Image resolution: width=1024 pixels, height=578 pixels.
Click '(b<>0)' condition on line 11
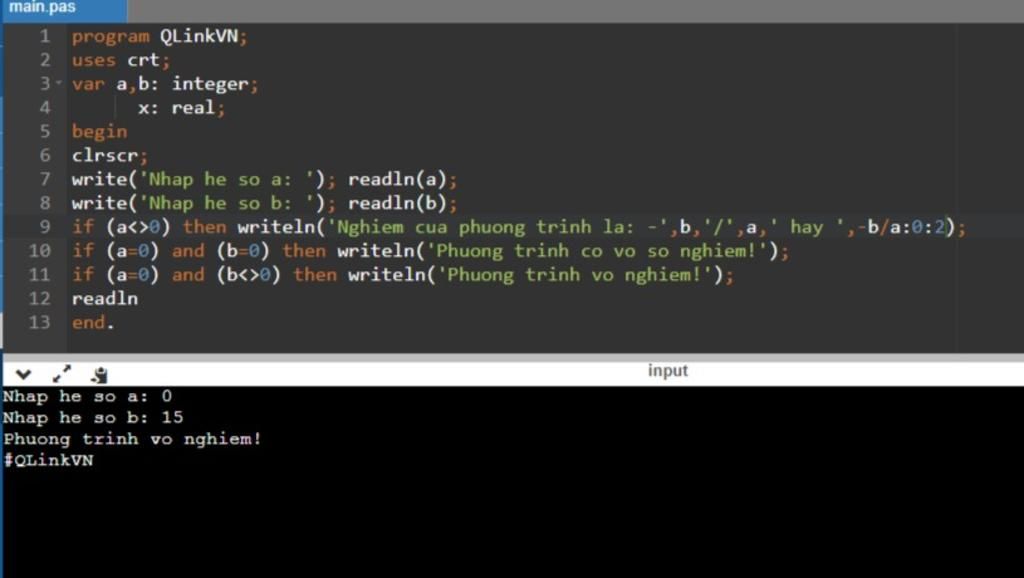point(248,275)
